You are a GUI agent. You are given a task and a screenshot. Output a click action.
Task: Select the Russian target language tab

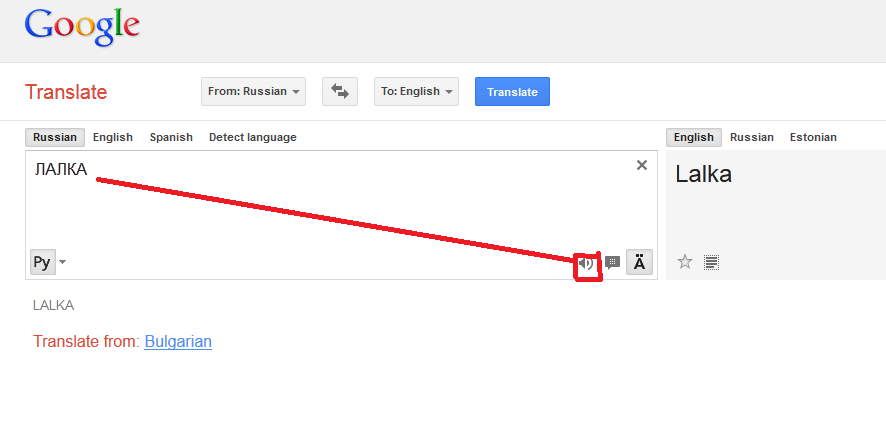point(752,137)
